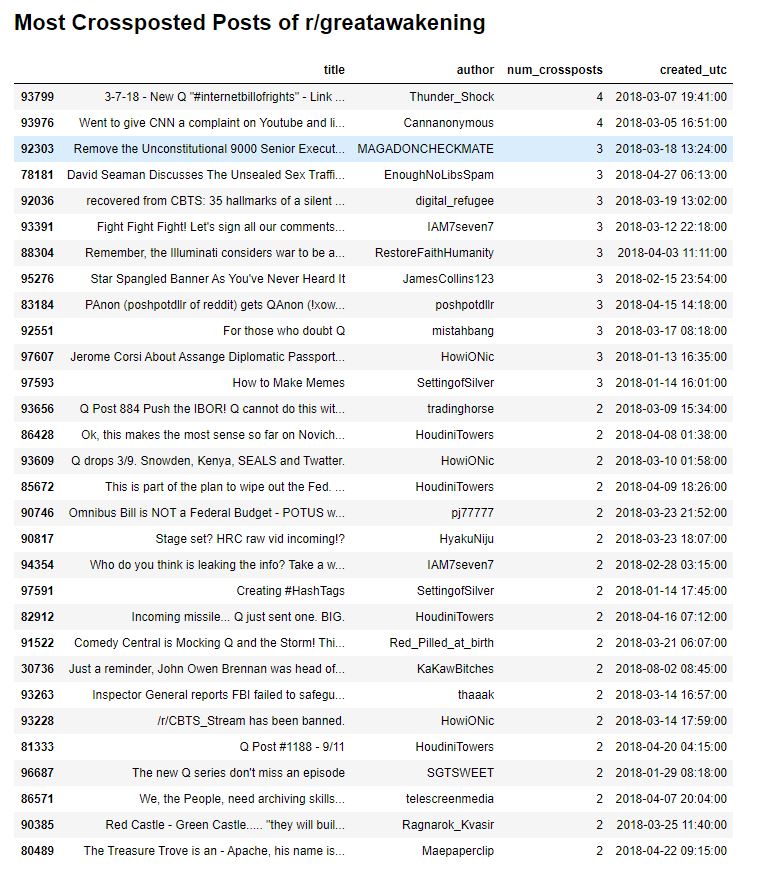Click author Cannanonymous

coord(448,123)
